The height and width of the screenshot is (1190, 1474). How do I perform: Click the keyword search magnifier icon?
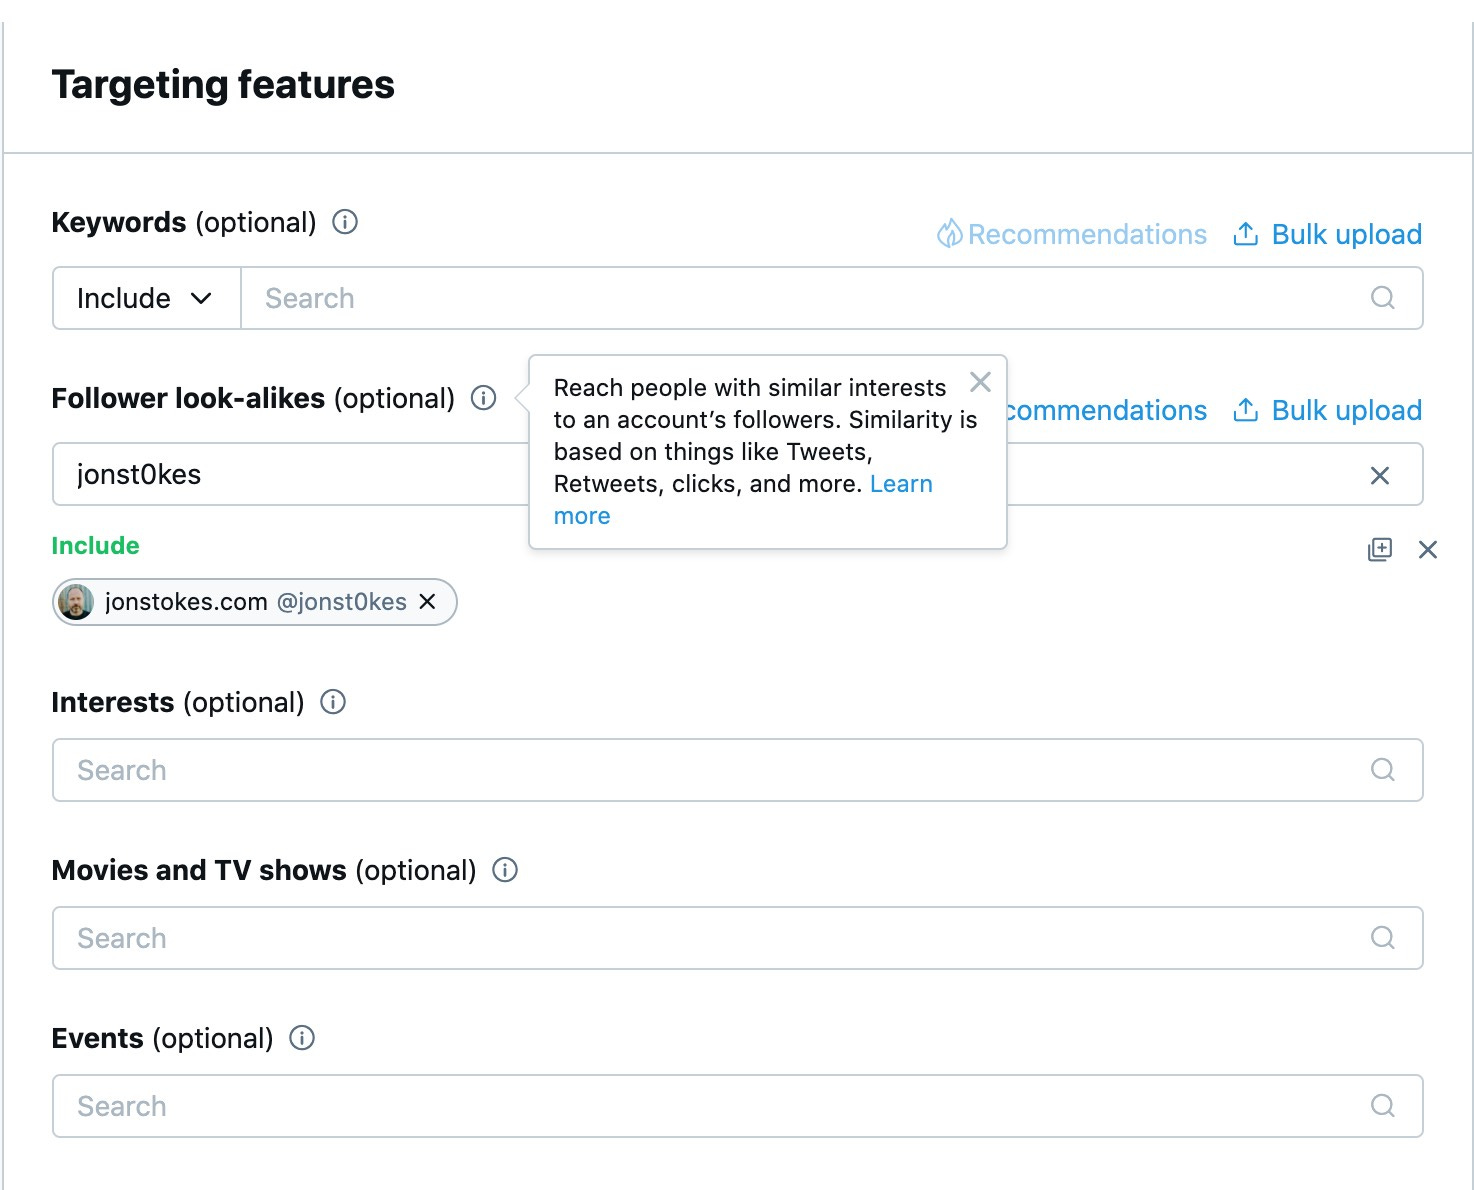pyautogui.click(x=1383, y=298)
